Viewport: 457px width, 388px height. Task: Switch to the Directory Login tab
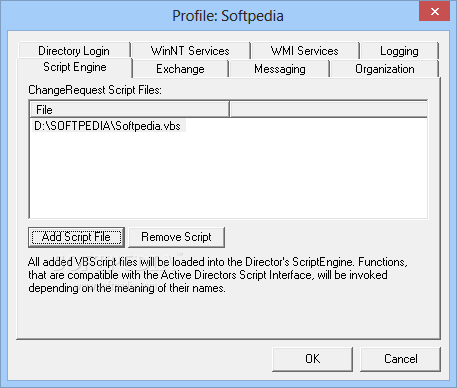[74, 51]
